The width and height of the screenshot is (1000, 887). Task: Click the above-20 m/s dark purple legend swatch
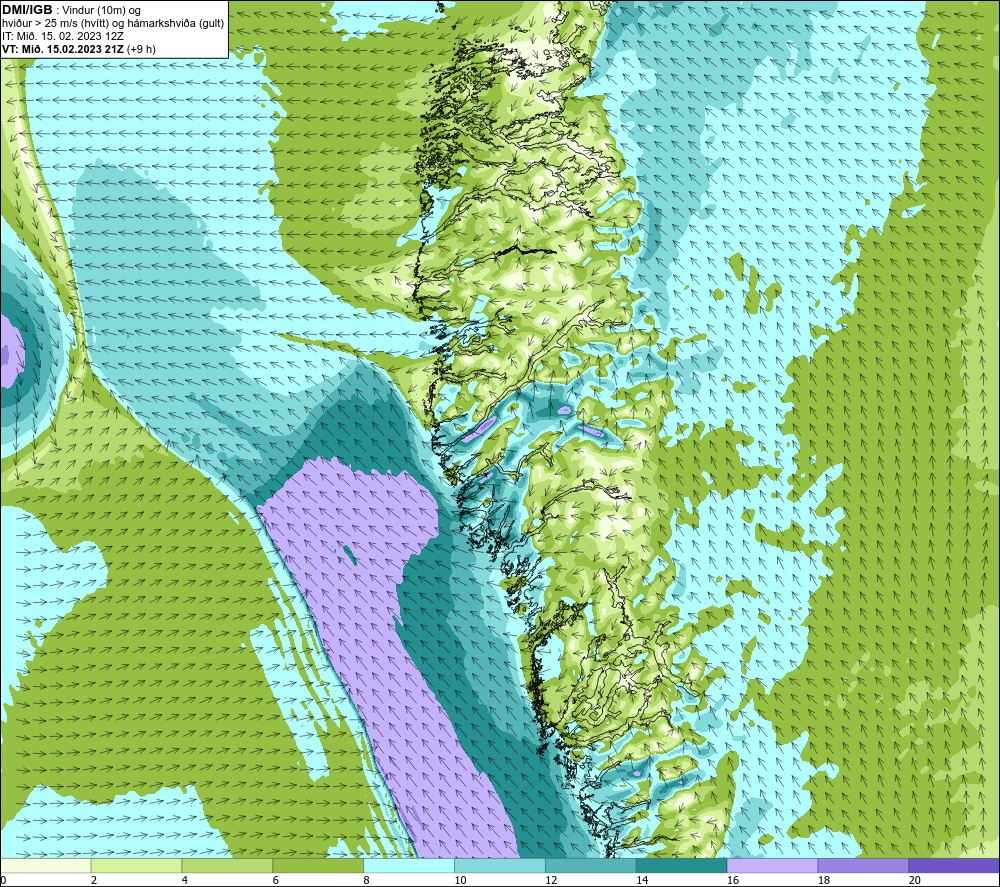tap(954, 865)
